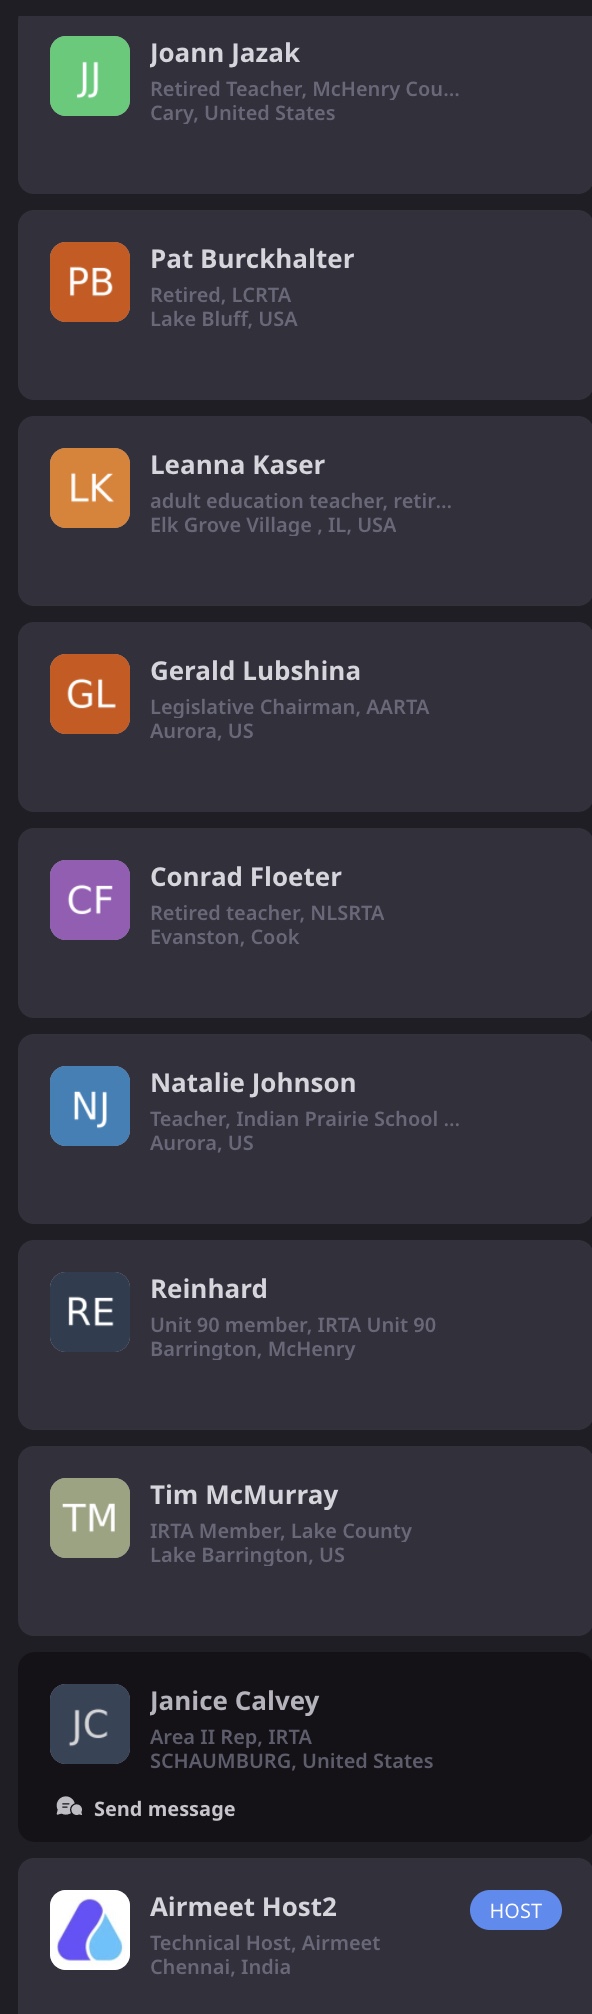This screenshot has width=592, height=2014.
Task: Select Pat Burckhalter's name
Action: [252, 259]
